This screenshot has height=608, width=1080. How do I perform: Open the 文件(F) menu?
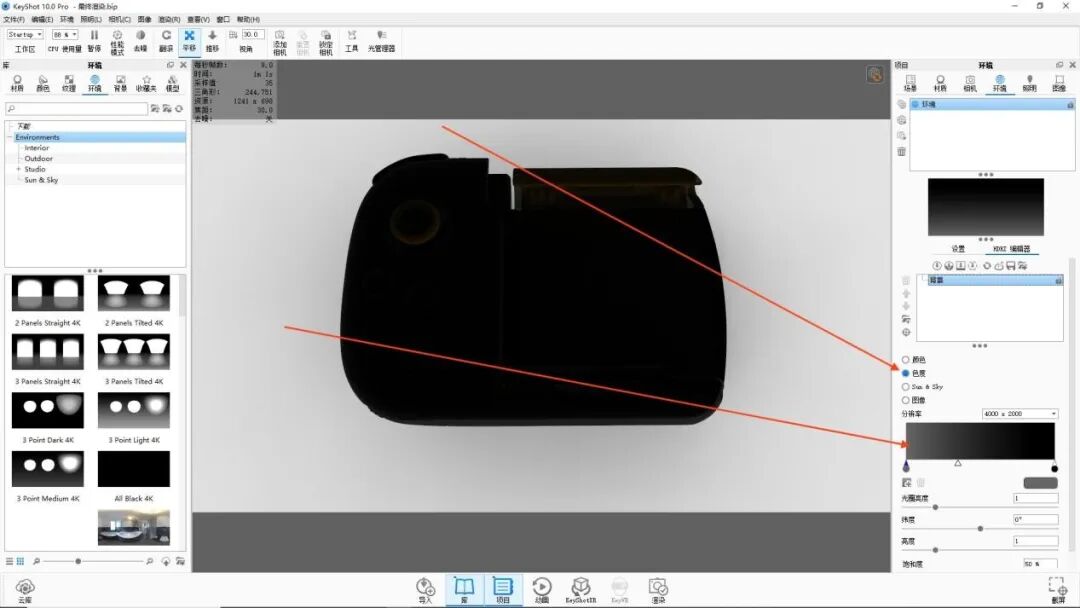(x=12, y=18)
